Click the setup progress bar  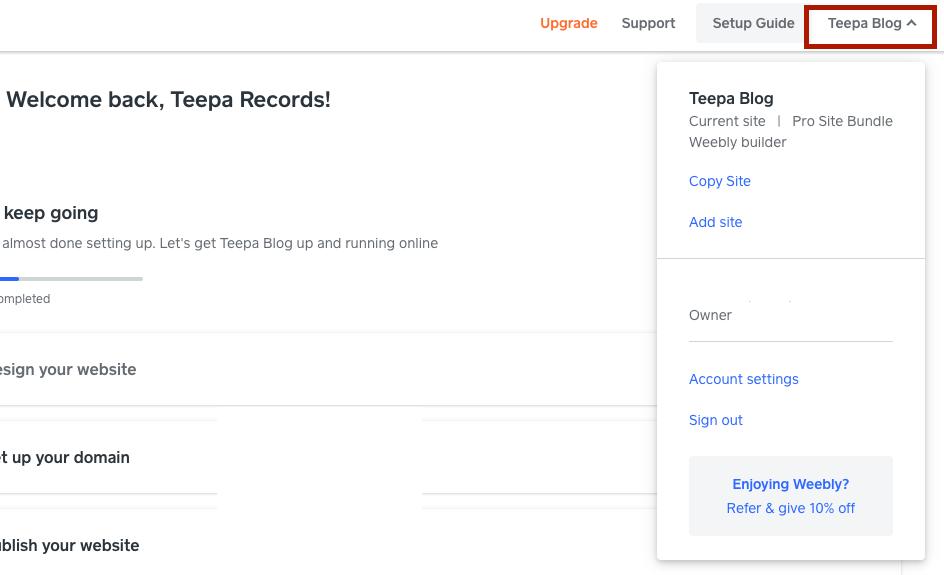click(71, 278)
